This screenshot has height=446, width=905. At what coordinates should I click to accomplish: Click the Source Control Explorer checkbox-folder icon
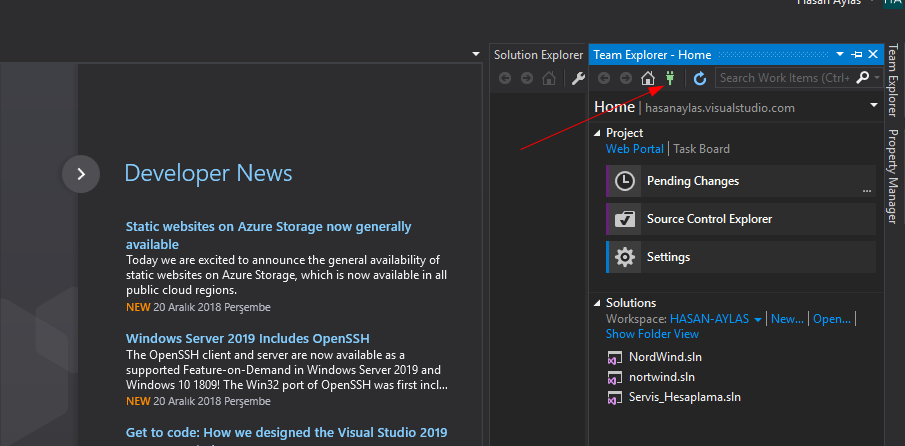(624, 219)
